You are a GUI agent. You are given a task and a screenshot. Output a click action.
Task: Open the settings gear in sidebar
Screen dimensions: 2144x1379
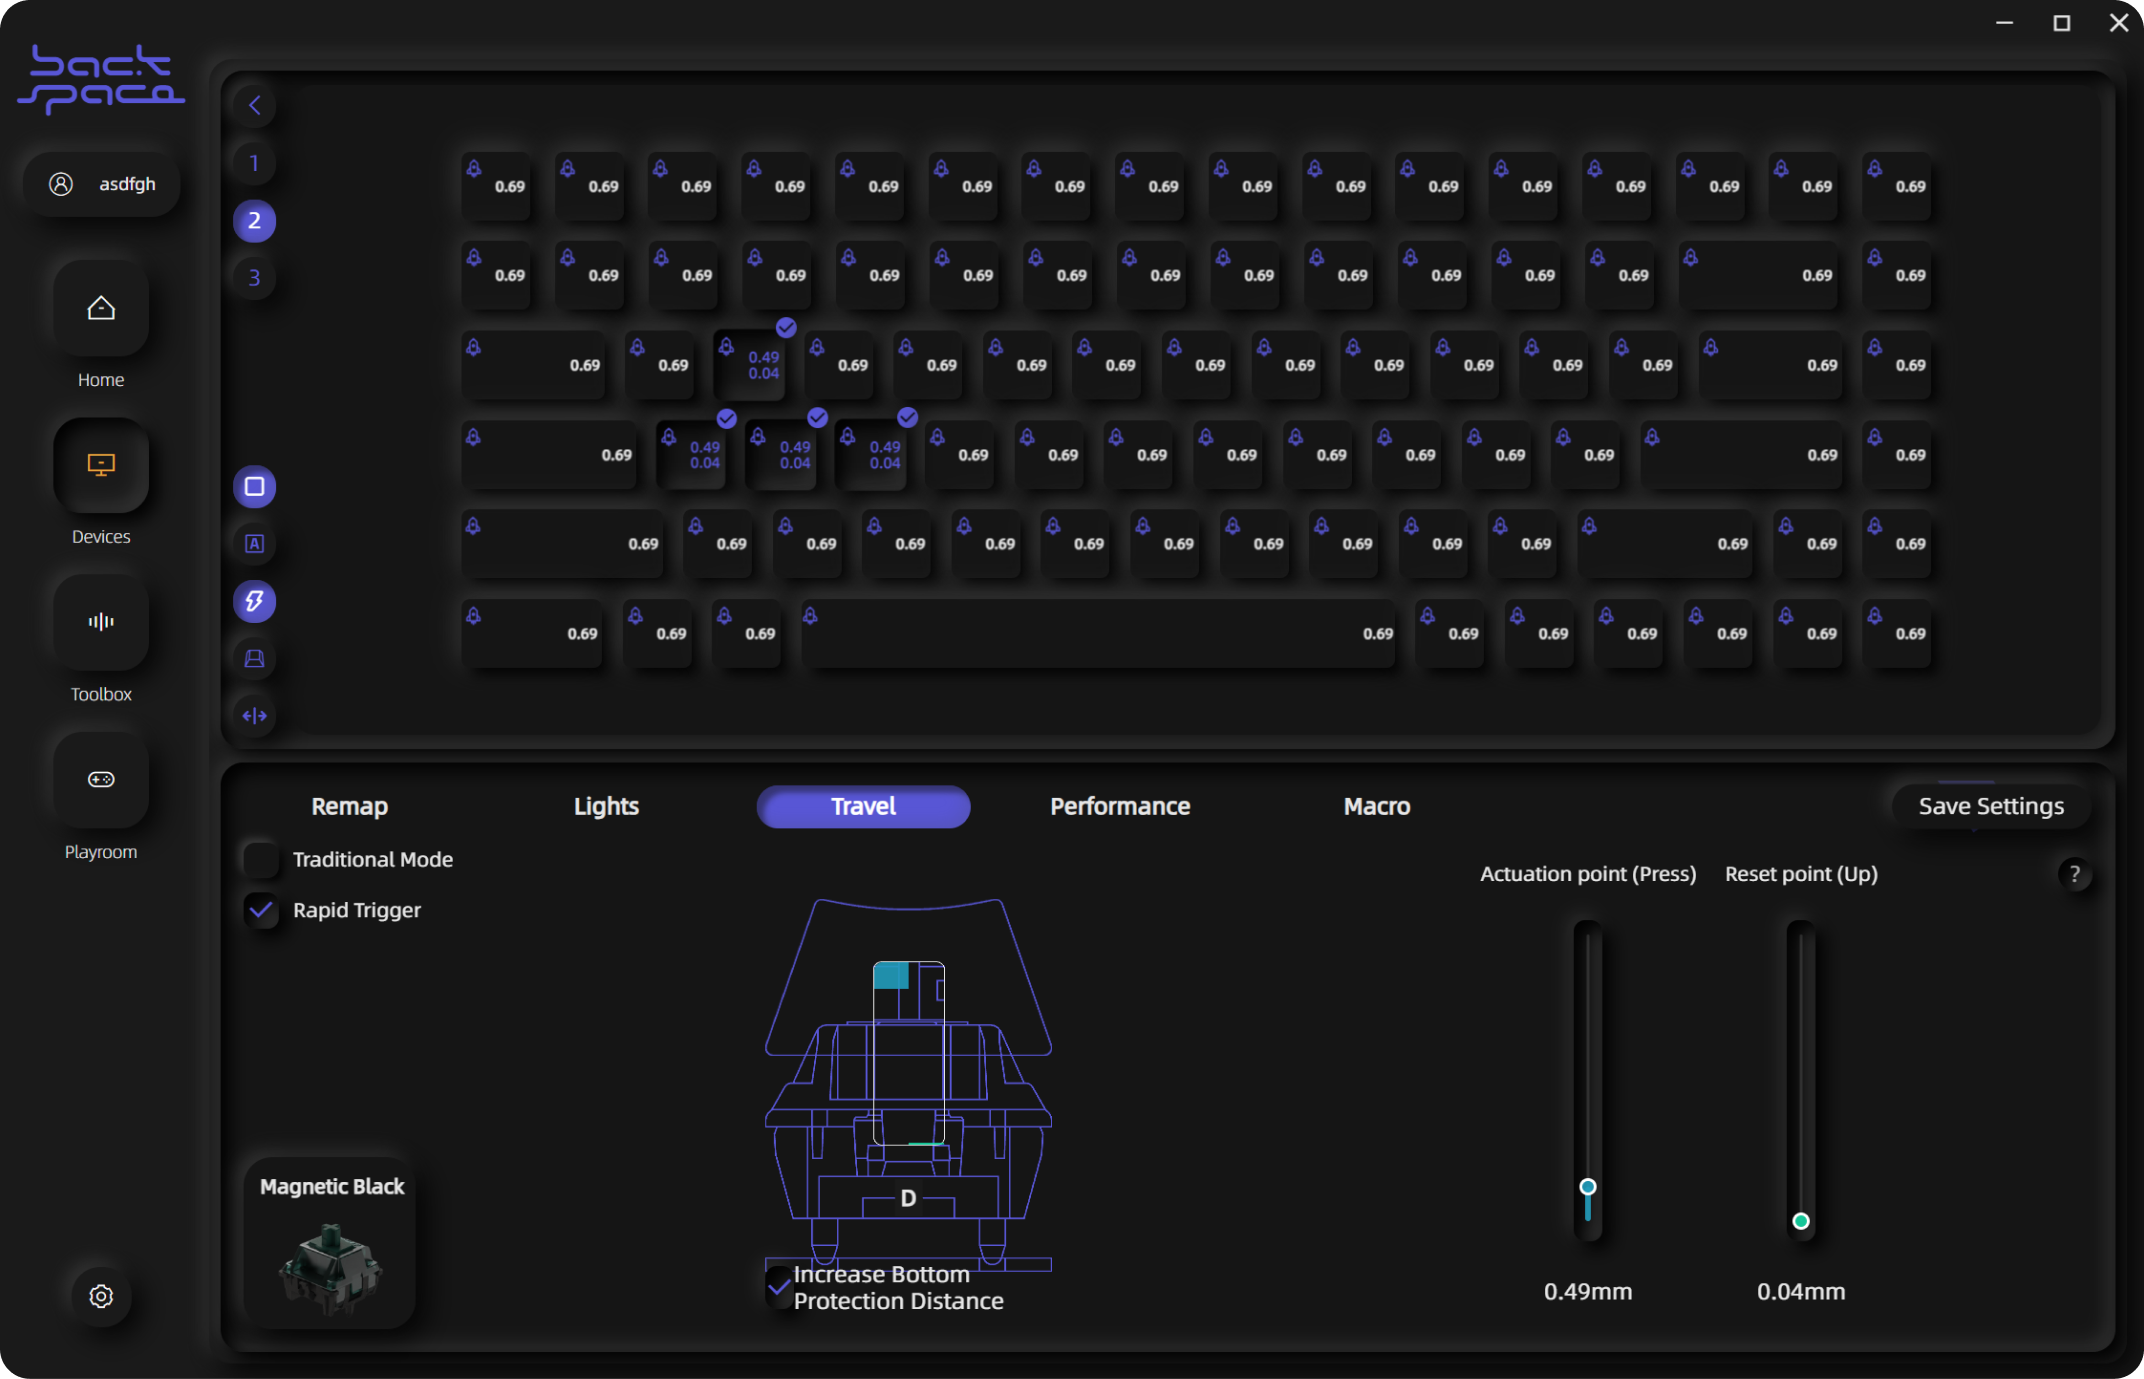(x=101, y=1296)
